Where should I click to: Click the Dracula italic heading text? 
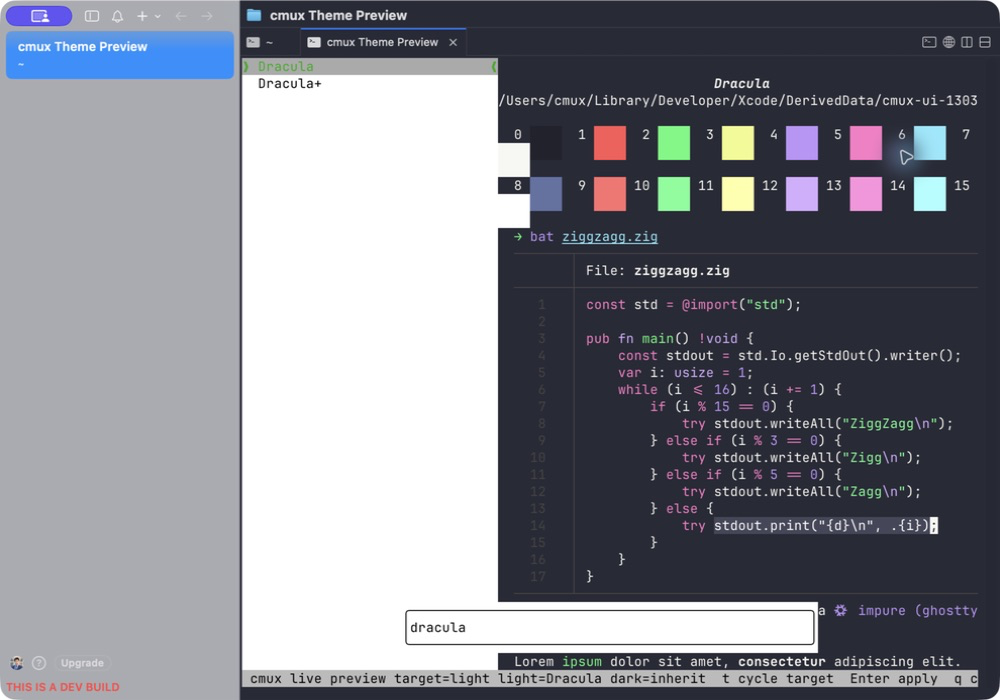point(741,84)
